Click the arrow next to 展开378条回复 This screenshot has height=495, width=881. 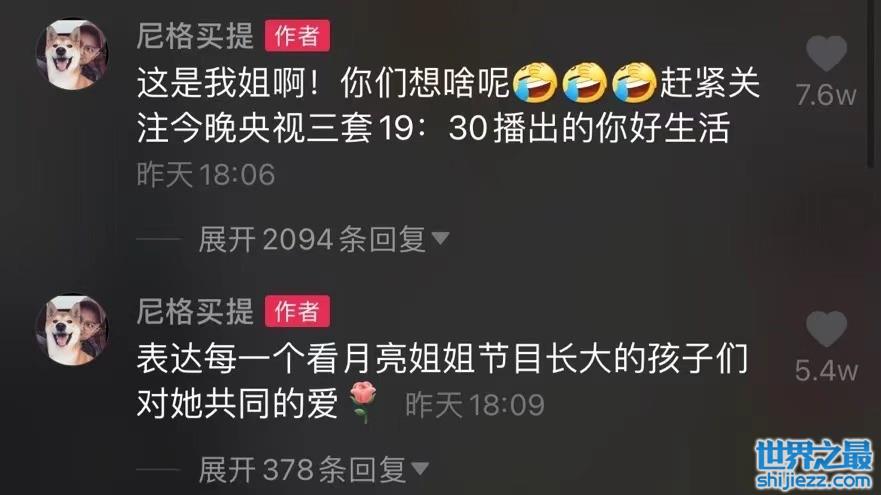pyautogui.click(x=420, y=468)
